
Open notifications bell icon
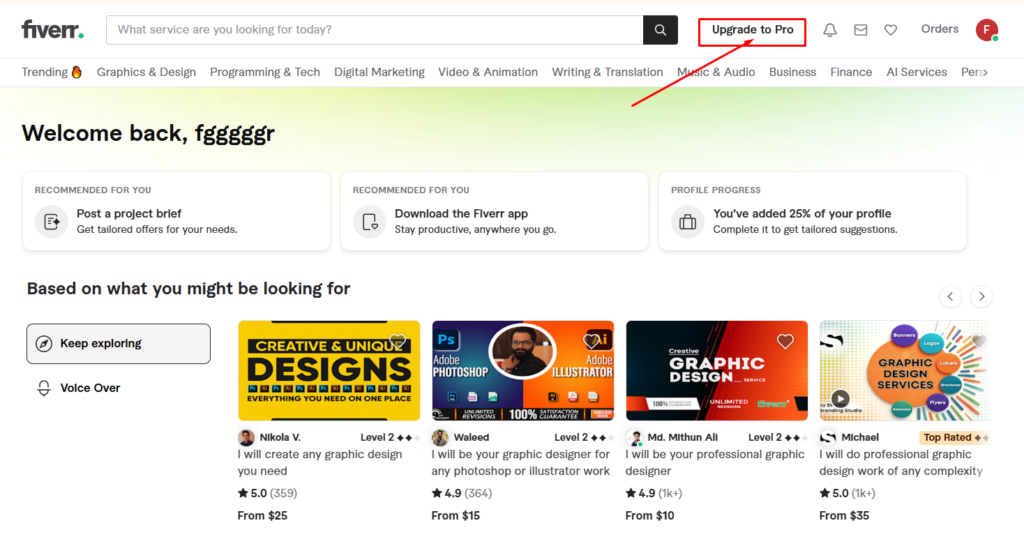point(829,30)
